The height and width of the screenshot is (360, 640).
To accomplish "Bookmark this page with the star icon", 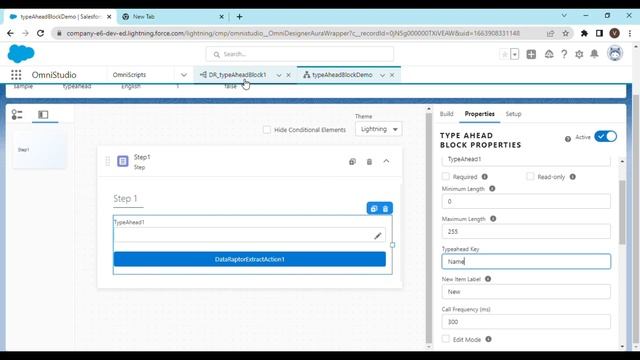I will coord(565,33).
